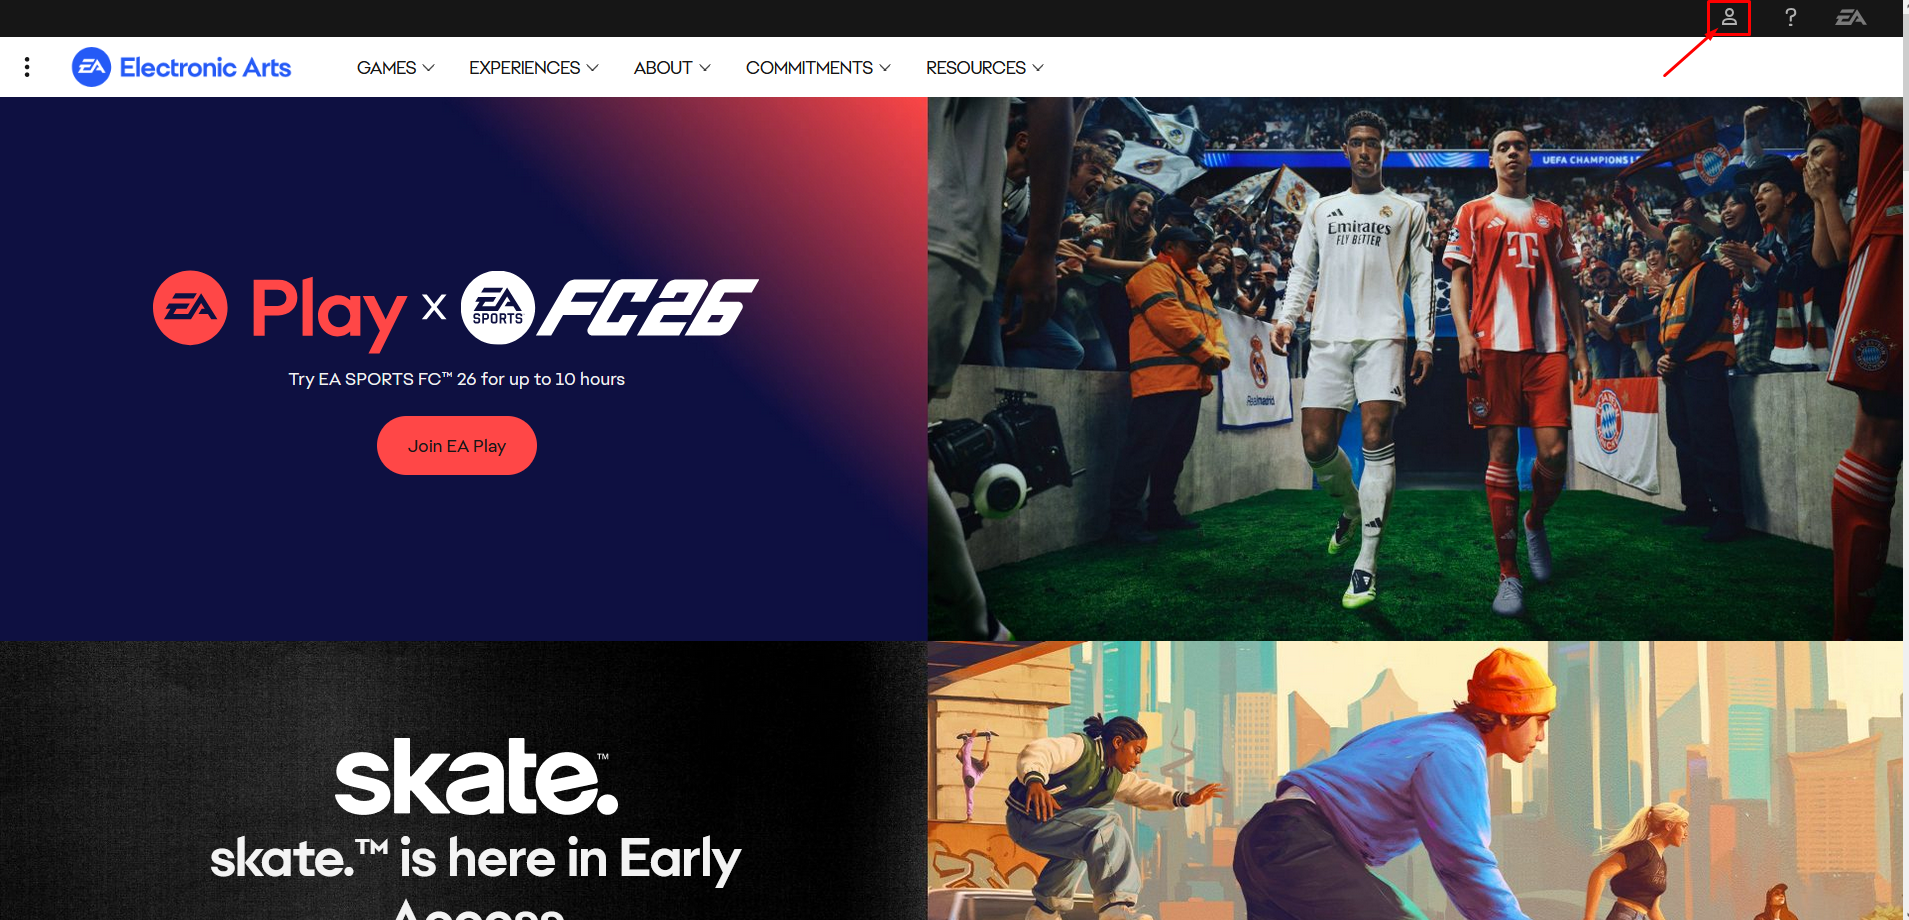The height and width of the screenshot is (920, 1909).
Task: Expand the Experiences dropdown chevron
Action: coord(593,68)
